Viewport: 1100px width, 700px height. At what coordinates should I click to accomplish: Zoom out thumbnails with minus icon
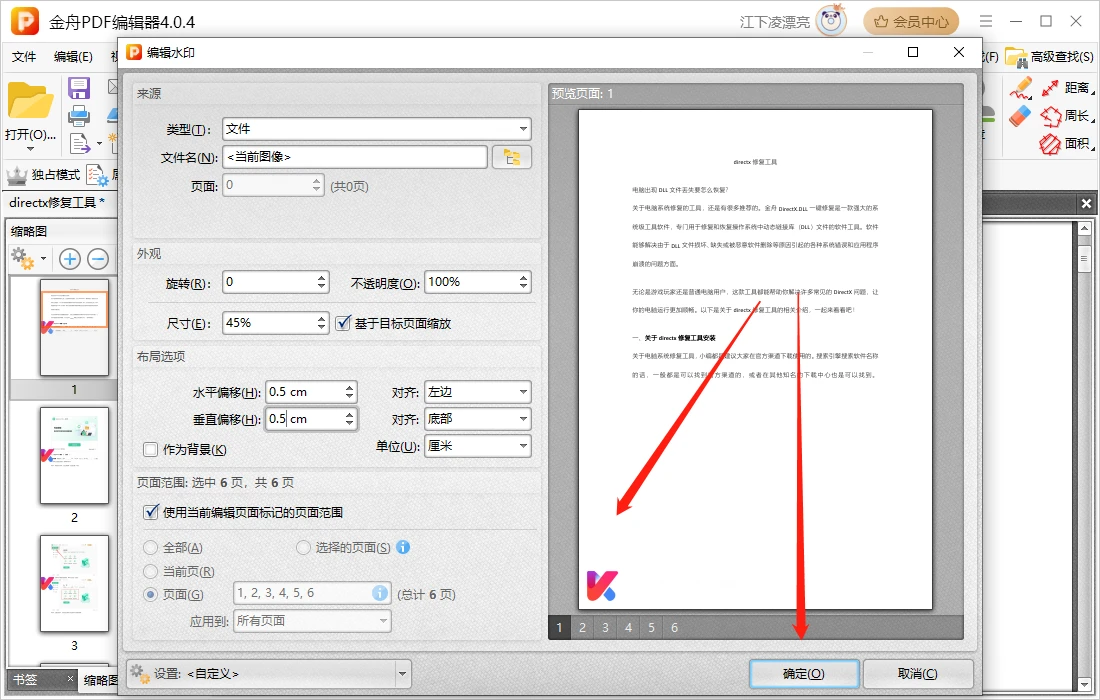pyautogui.click(x=98, y=260)
